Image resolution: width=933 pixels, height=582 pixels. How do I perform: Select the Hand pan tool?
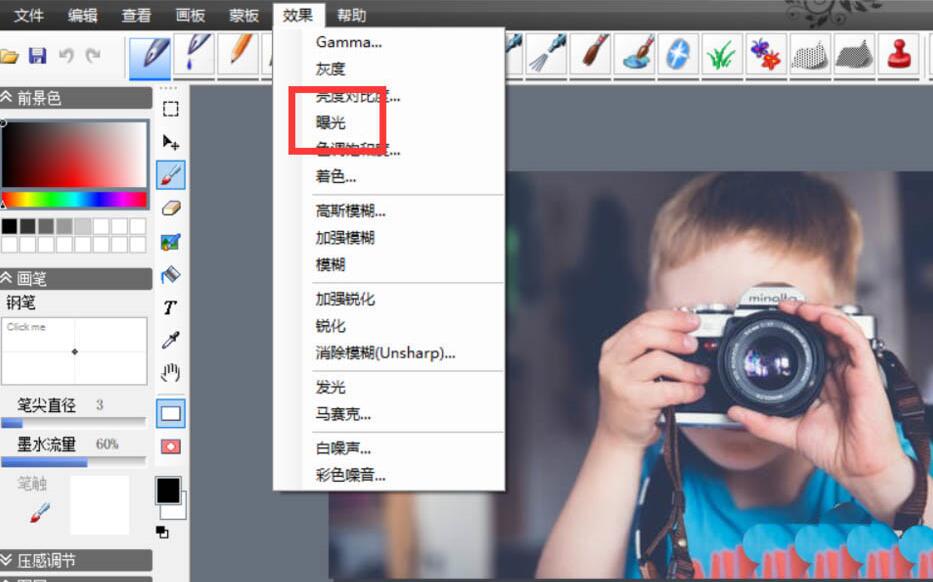click(x=171, y=374)
